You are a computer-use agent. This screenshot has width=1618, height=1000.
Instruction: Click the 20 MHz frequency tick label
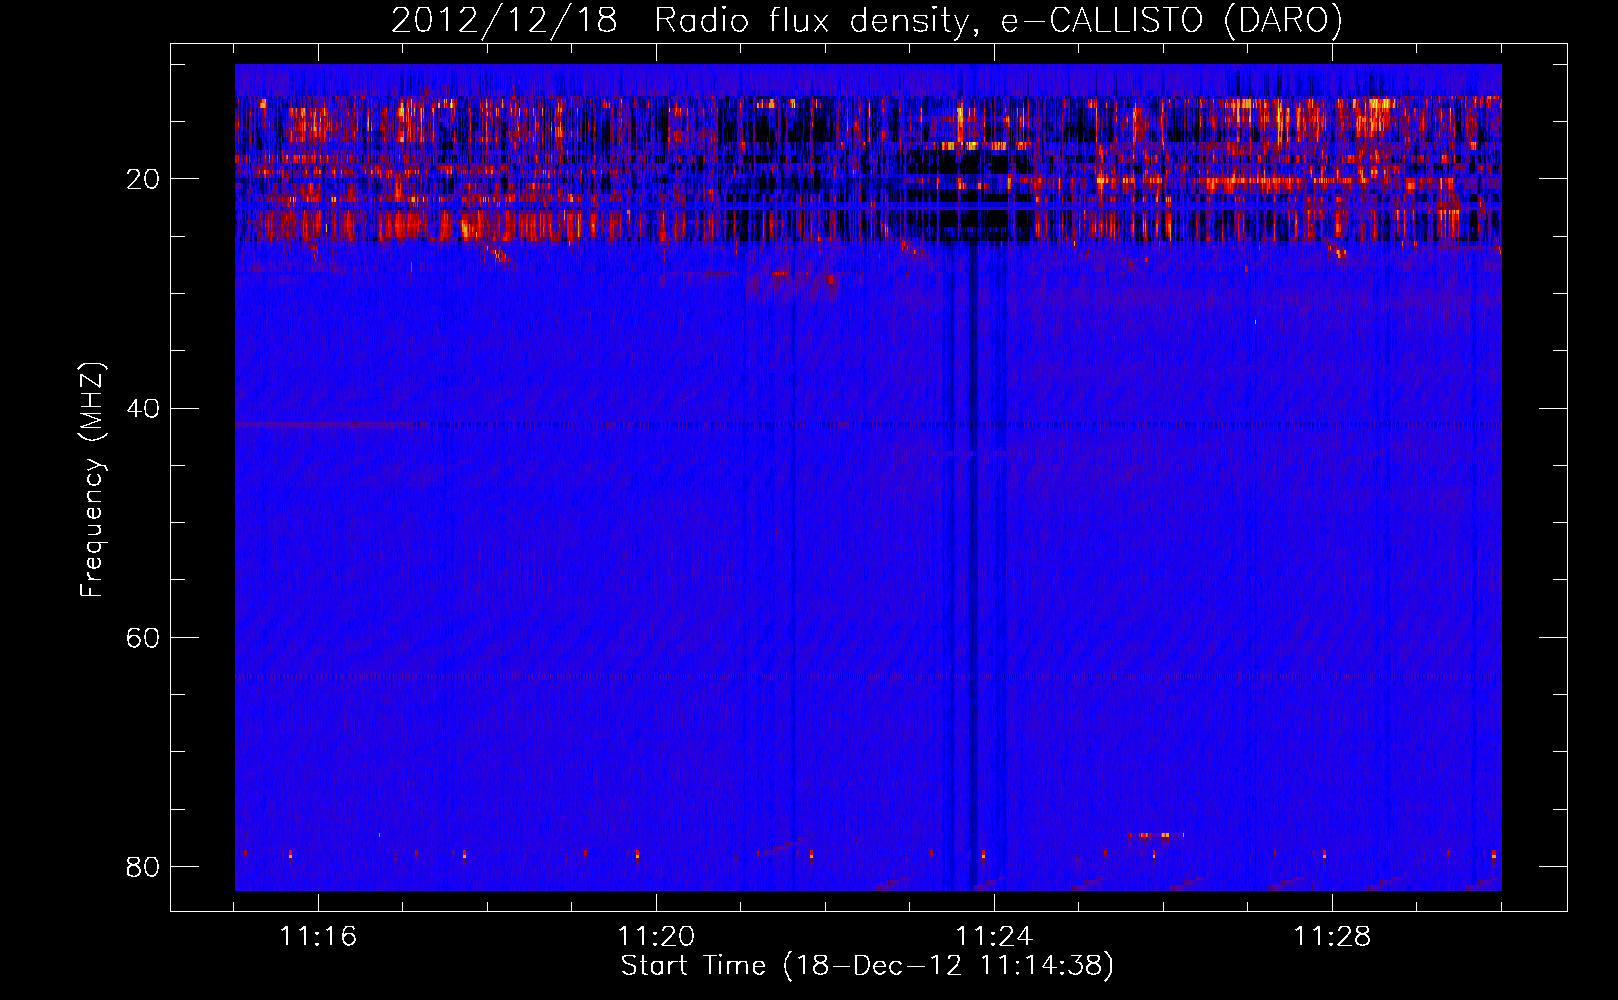pyautogui.click(x=143, y=179)
